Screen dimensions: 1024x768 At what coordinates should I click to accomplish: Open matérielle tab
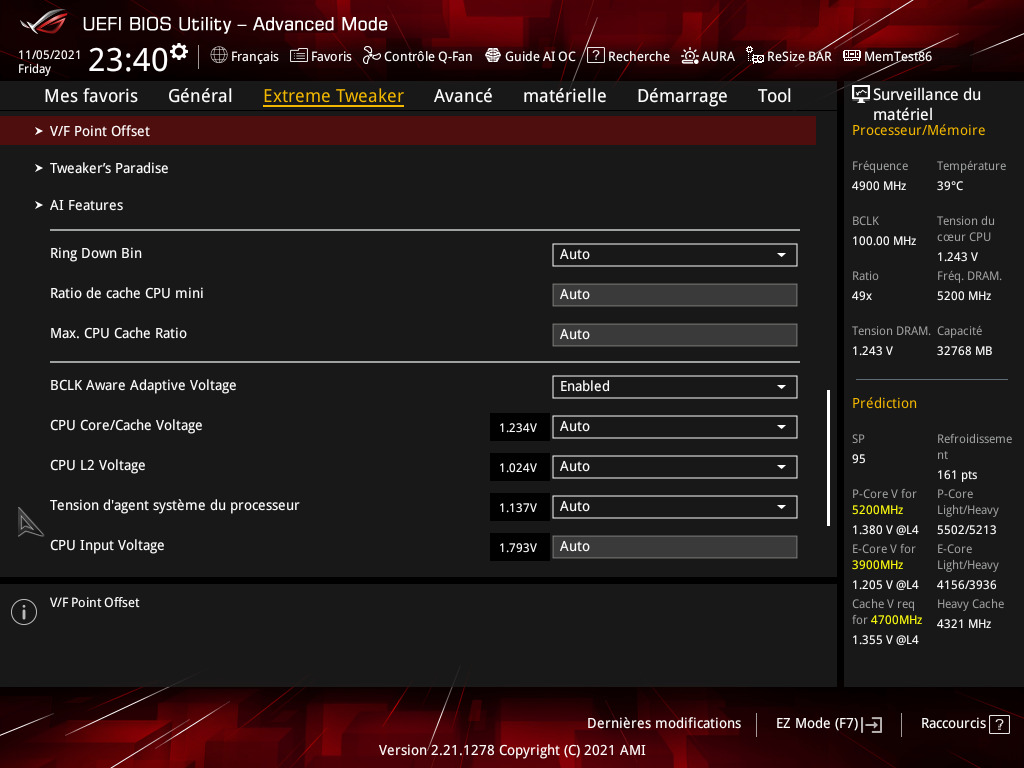(x=564, y=96)
